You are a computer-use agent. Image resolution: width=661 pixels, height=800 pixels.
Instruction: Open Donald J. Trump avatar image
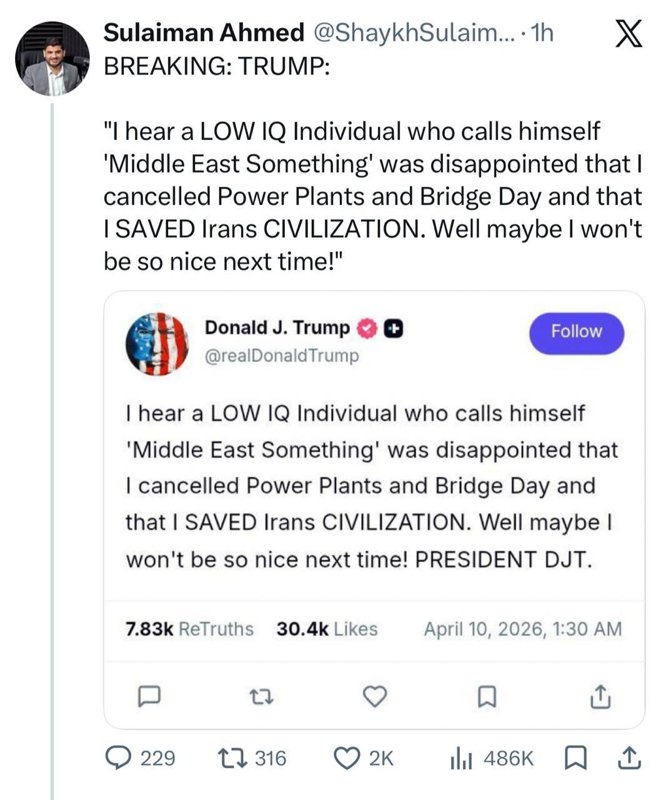tap(157, 344)
